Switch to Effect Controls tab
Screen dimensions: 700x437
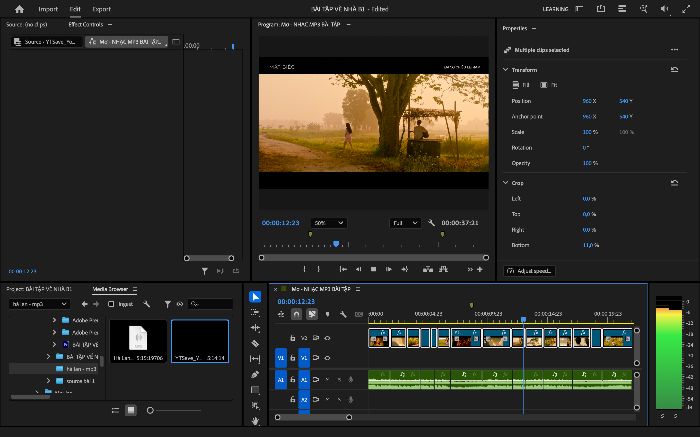[x=86, y=24]
